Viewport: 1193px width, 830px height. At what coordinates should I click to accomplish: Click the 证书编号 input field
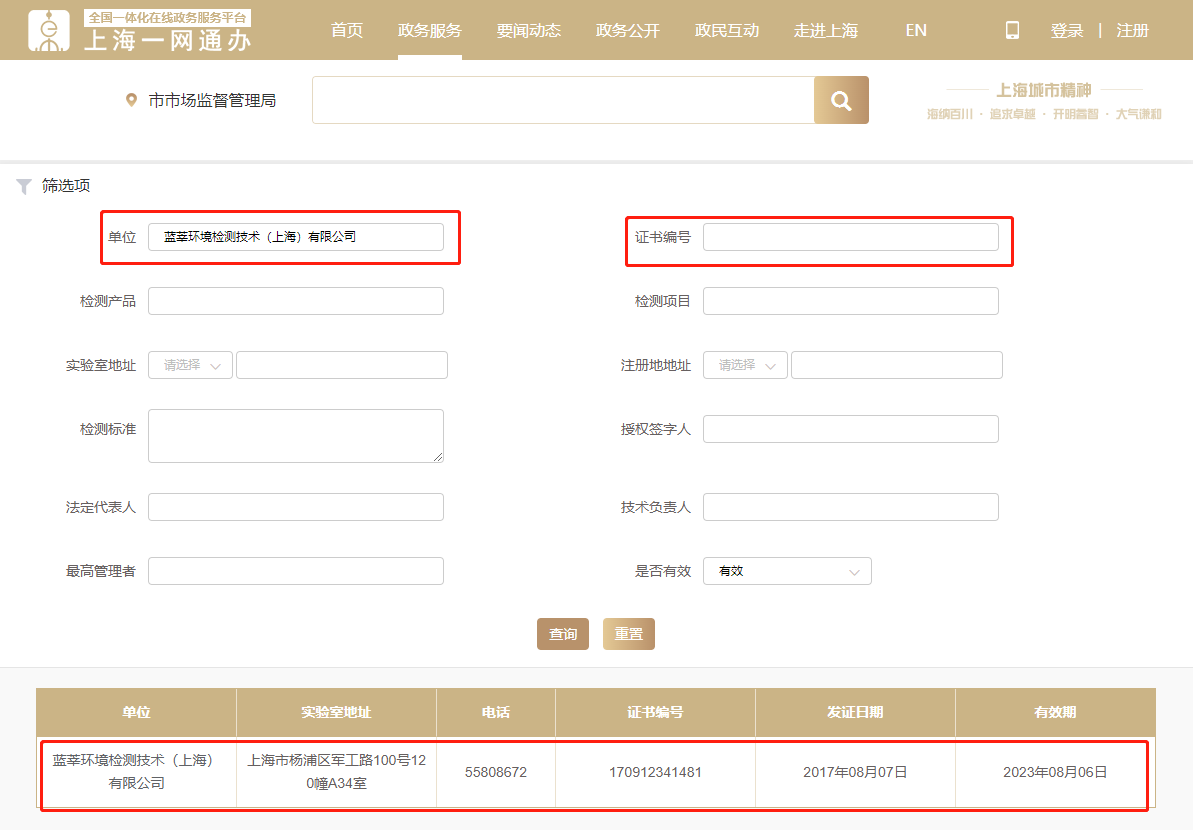point(851,237)
